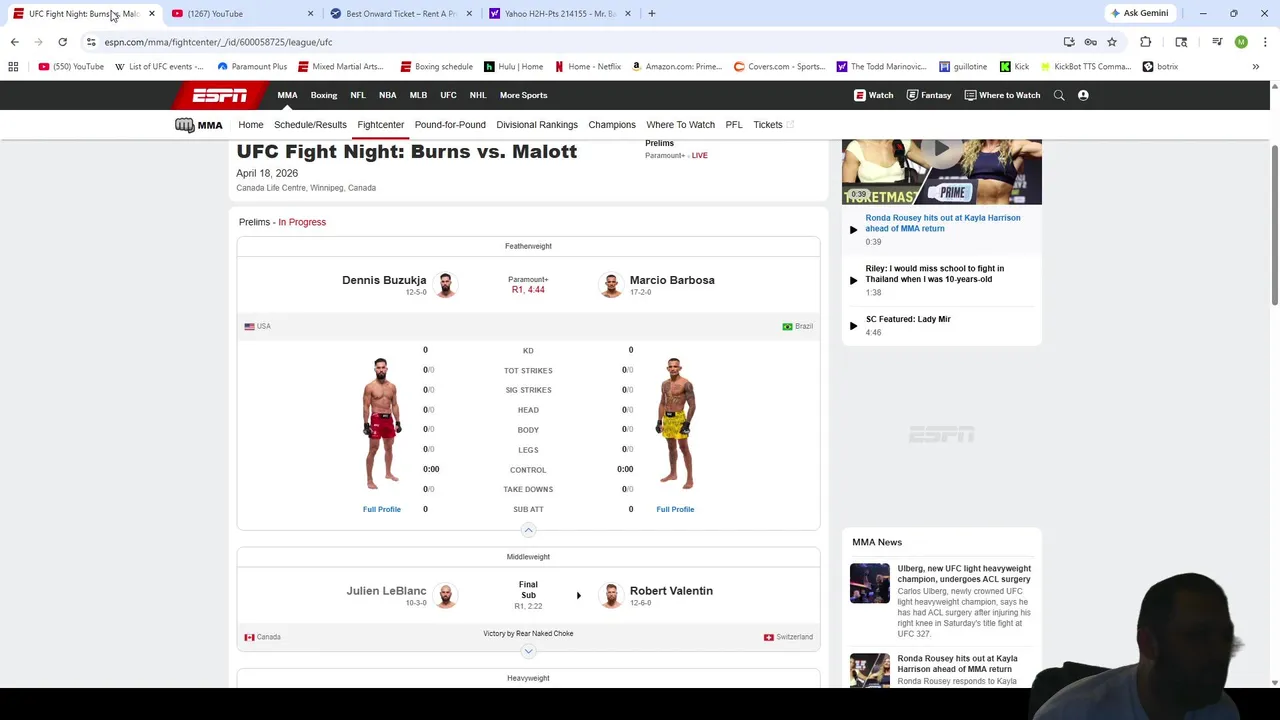1280x720 pixels.
Task: Switch to the Yahoo H2H-Pts tab
Action: point(560,13)
